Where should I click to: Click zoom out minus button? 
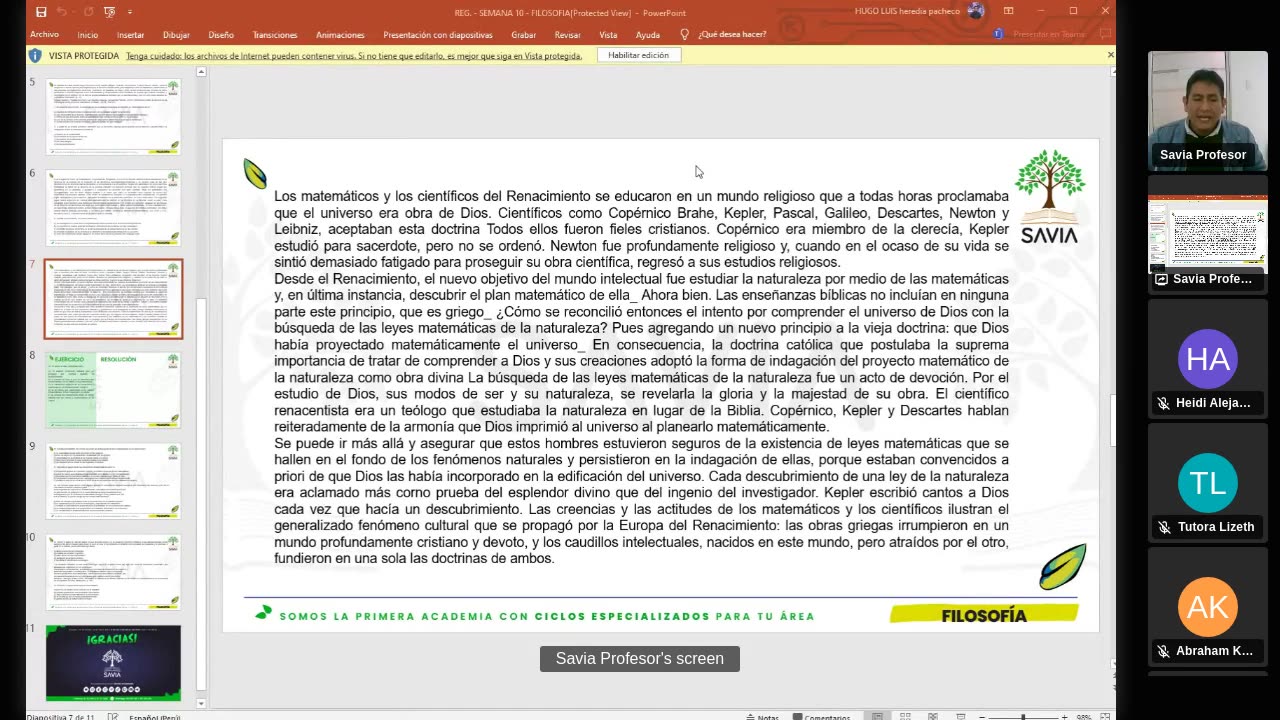[x=984, y=717]
